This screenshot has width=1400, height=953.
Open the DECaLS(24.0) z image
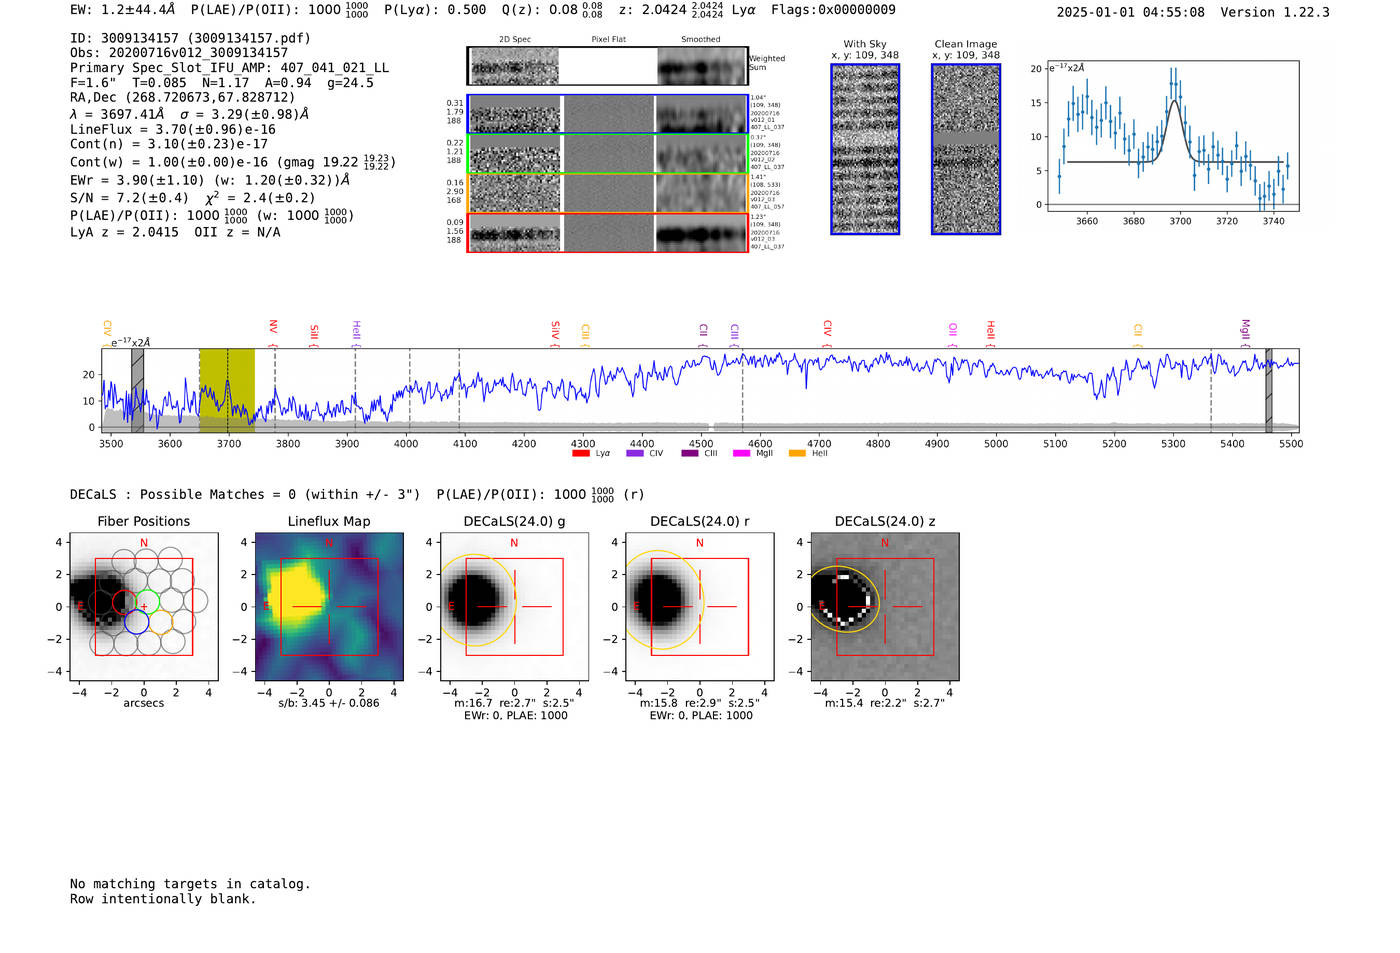885,606
